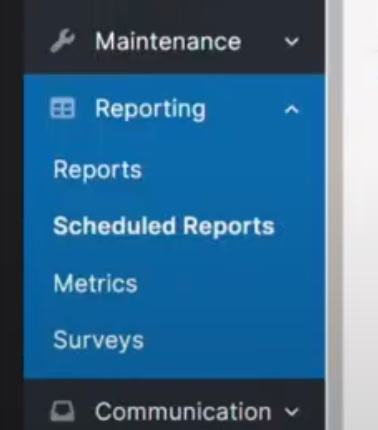Open the Reports submenu item

click(98, 170)
